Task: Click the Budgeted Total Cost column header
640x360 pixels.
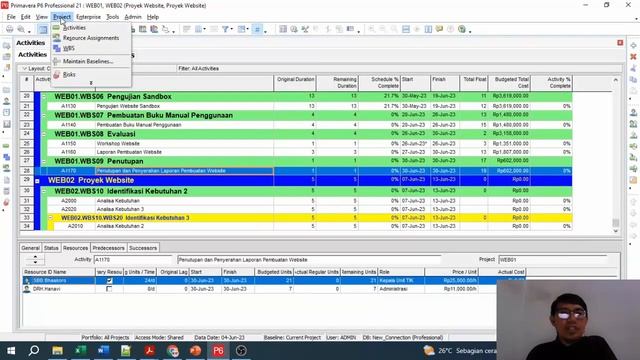Action: (x=509, y=83)
